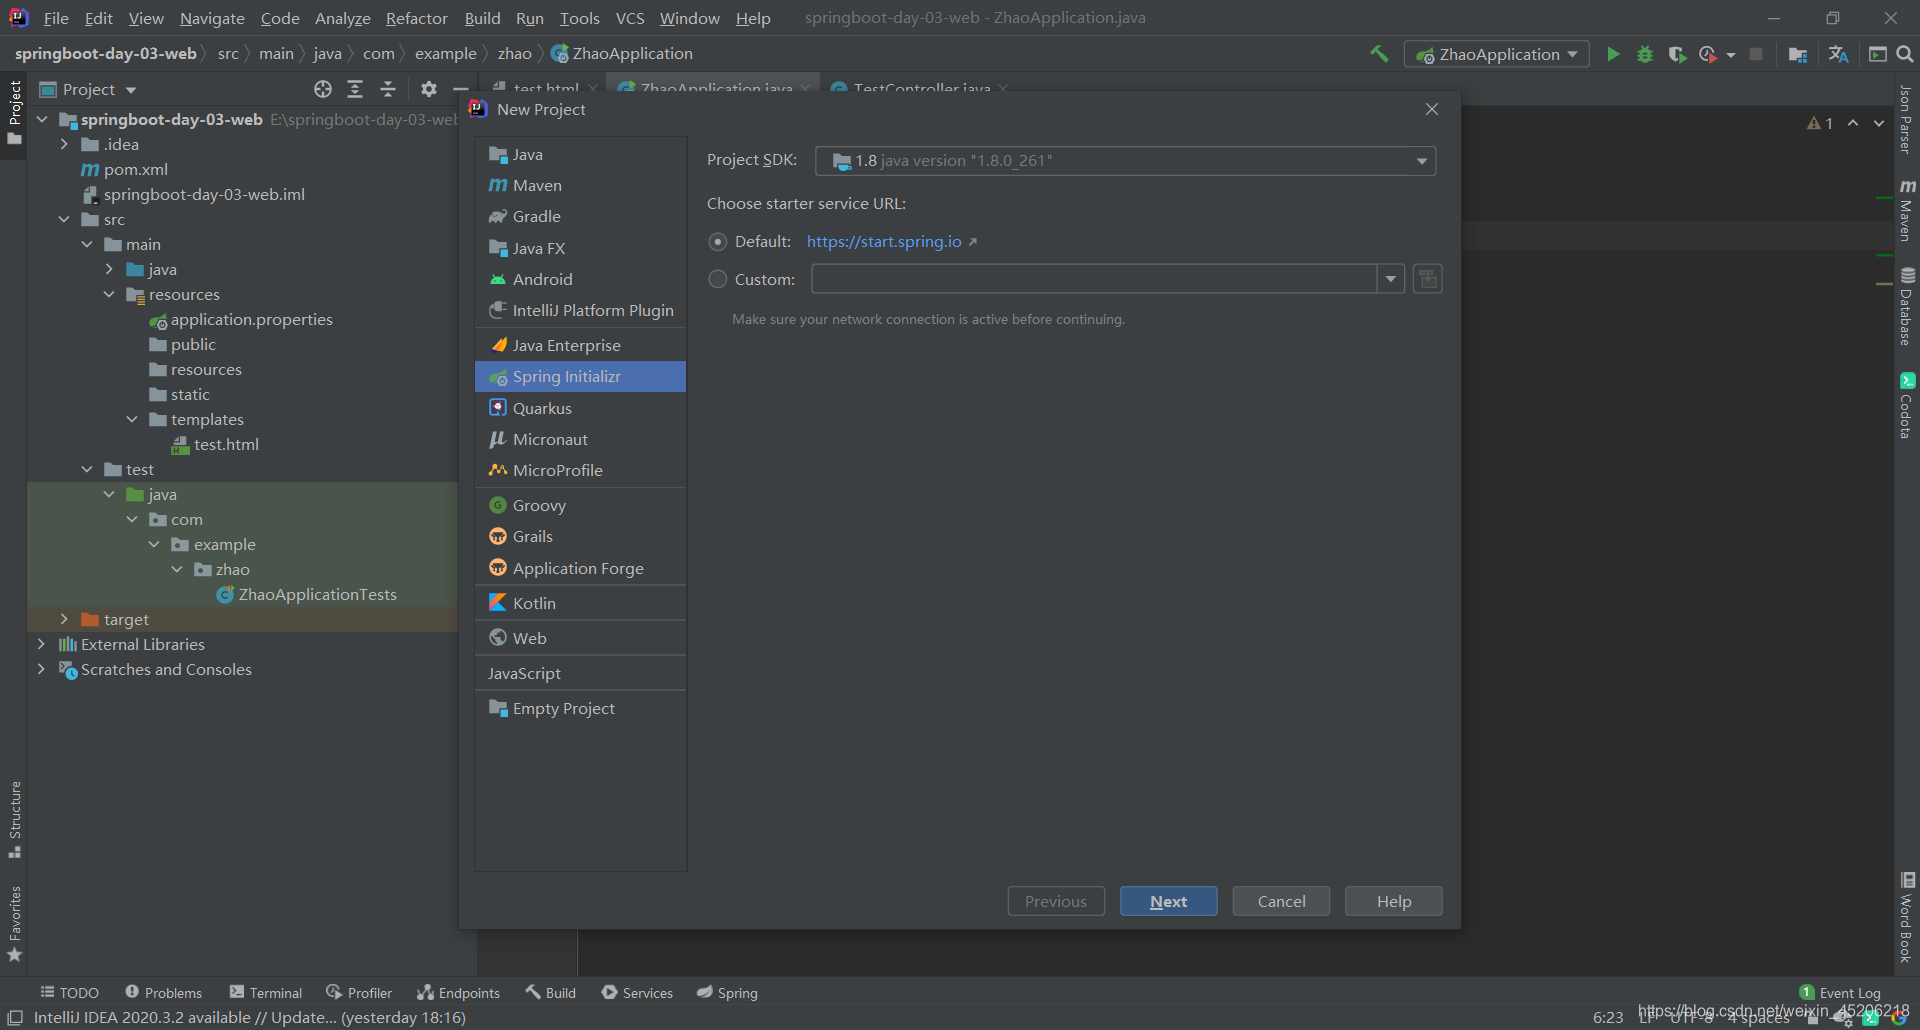This screenshot has height=1030, width=1920.
Task: Open the VCS menu
Action: [630, 18]
